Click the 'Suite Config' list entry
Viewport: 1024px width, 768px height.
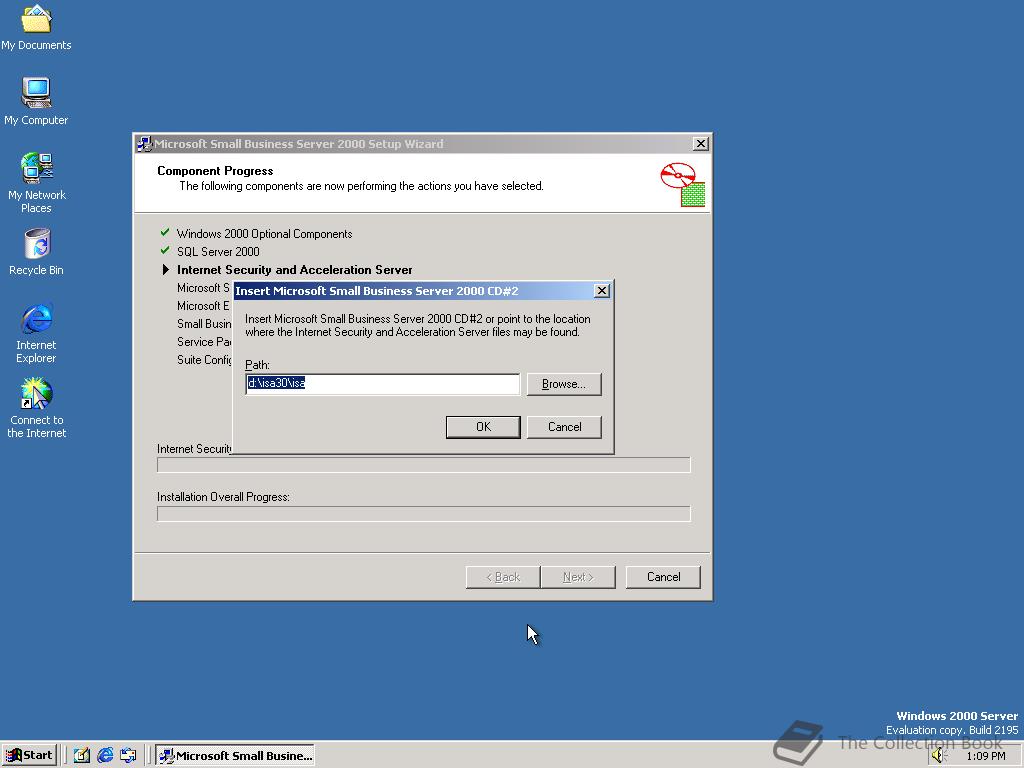[204, 360]
